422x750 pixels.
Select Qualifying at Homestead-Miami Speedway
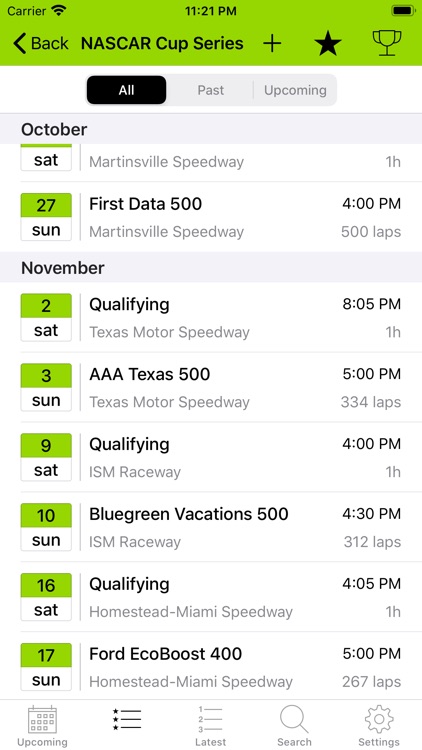[x=211, y=597]
